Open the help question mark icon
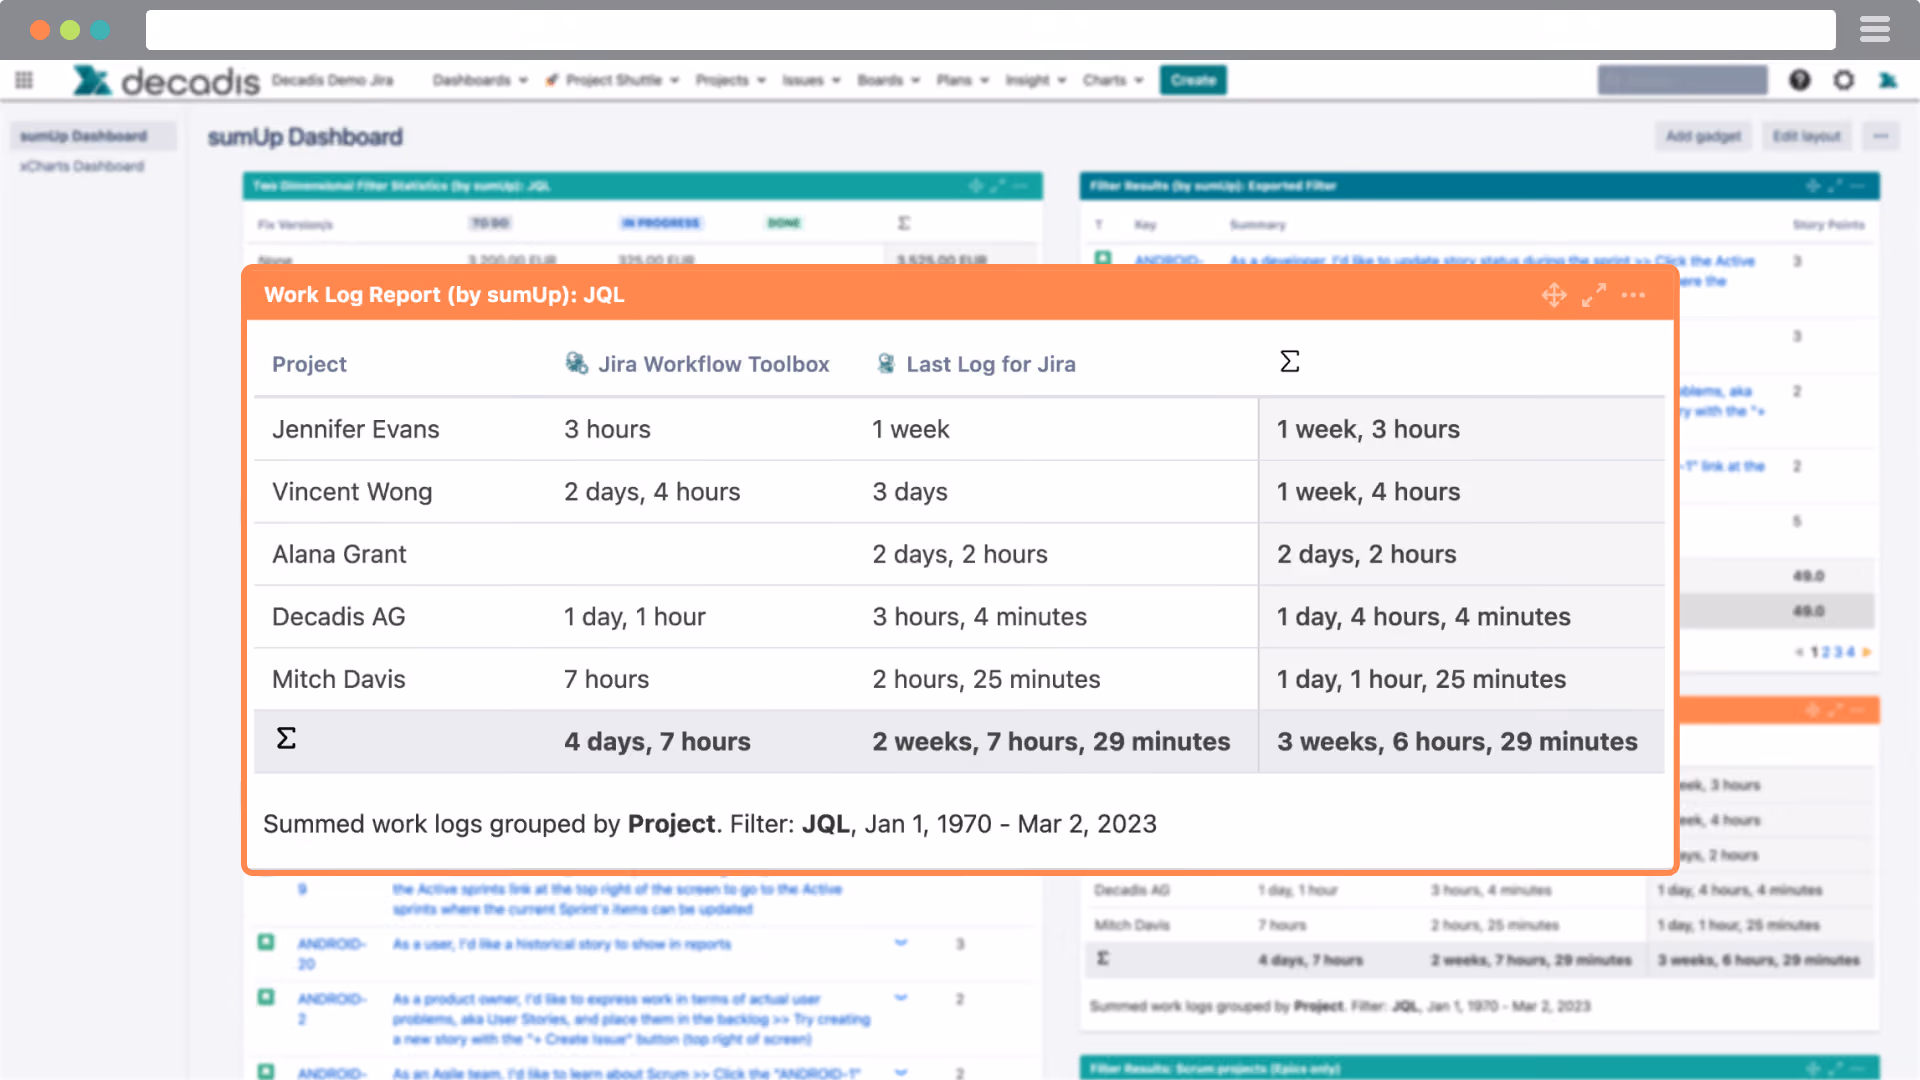This screenshot has width=1920, height=1080. (x=1800, y=80)
